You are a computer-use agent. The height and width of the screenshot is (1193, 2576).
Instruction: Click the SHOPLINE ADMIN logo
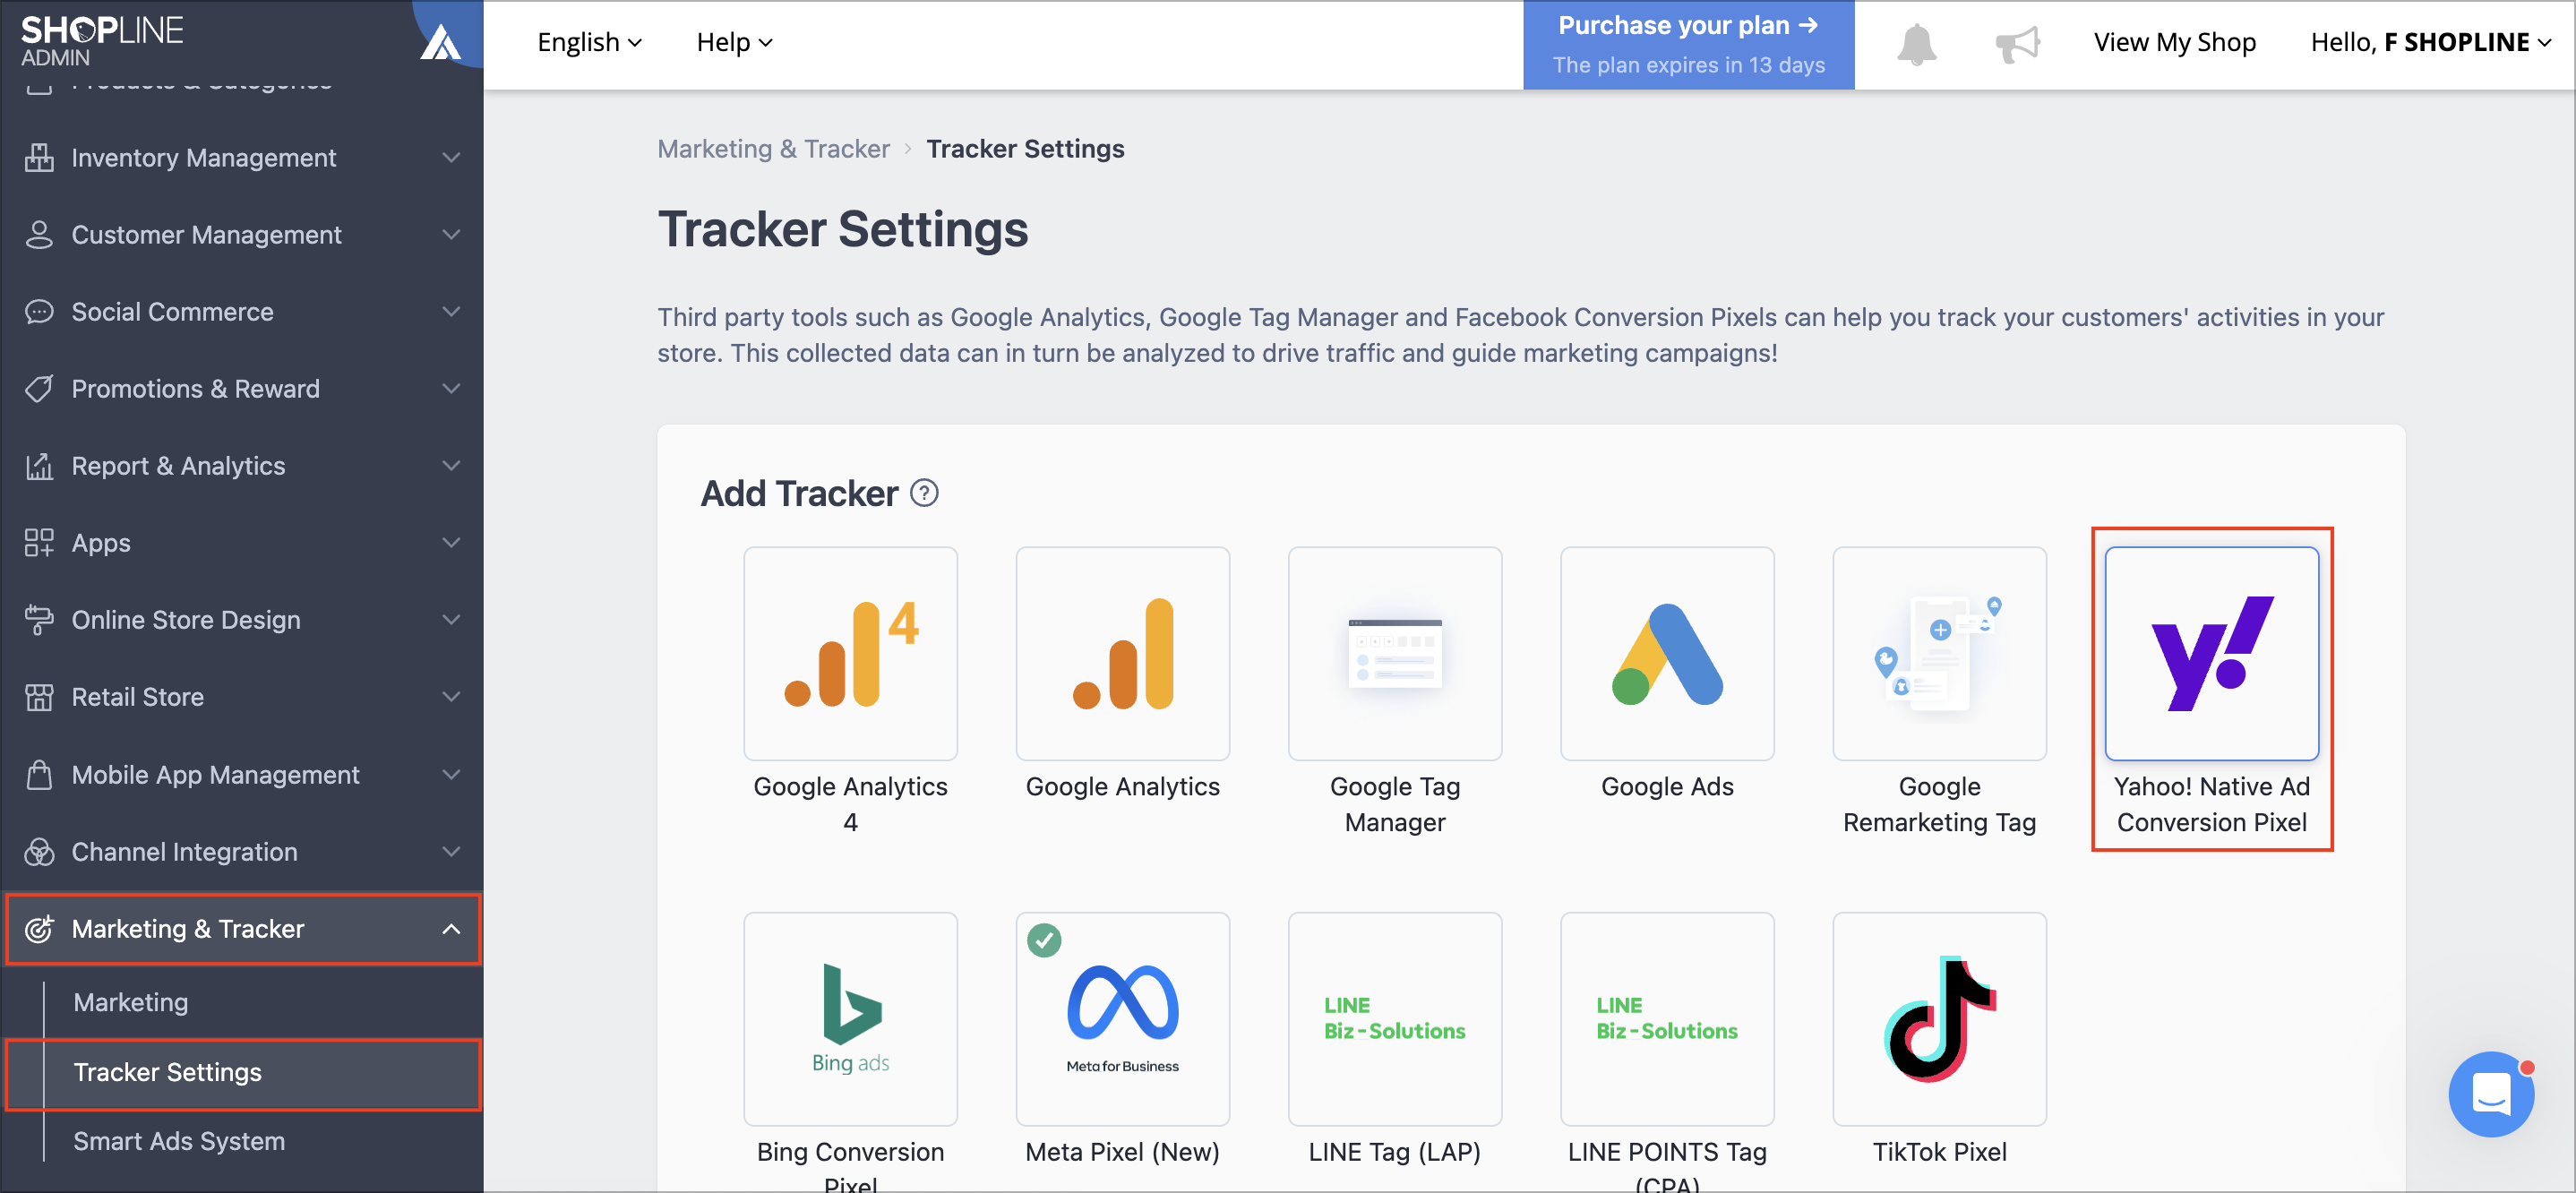click(102, 41)
